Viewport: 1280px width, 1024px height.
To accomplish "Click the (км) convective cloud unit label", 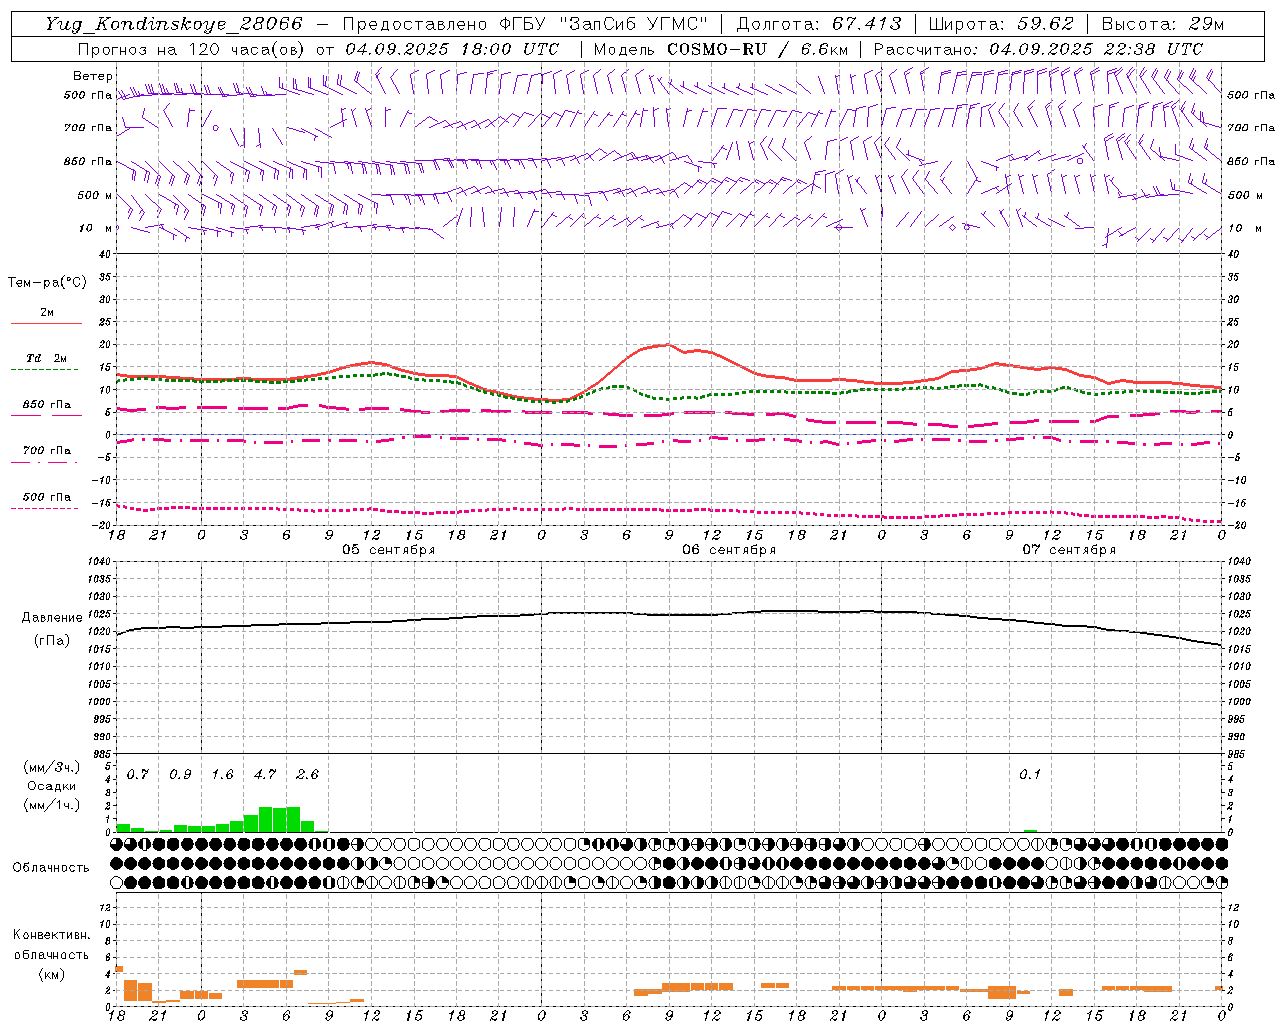I will pyautogui.click(x=51, y=974).
